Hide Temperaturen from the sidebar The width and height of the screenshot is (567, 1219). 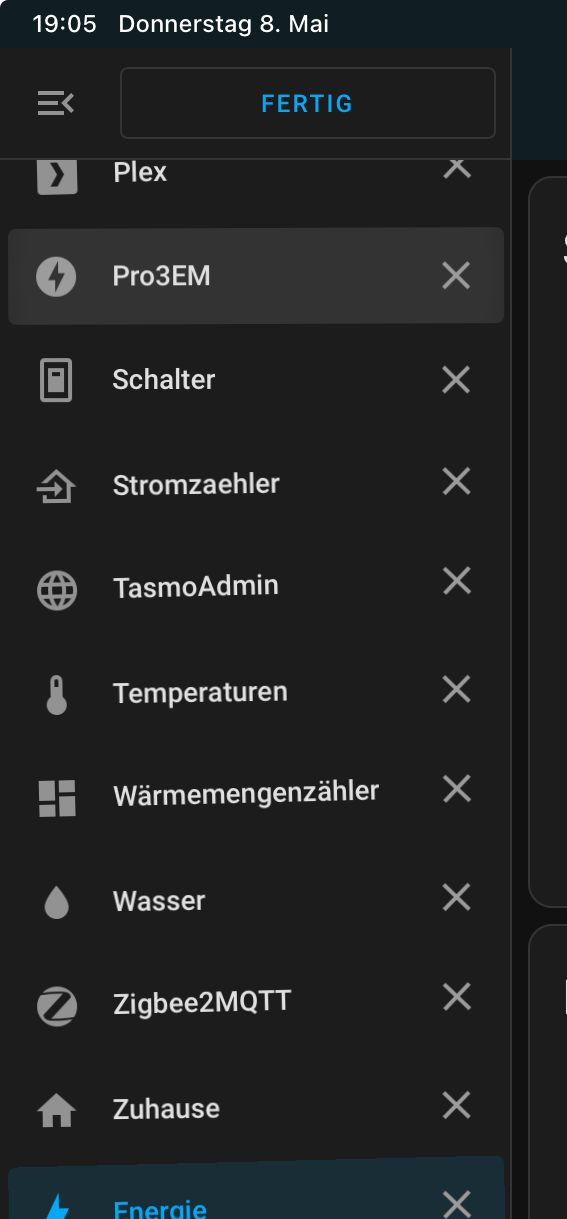point(456,689)
